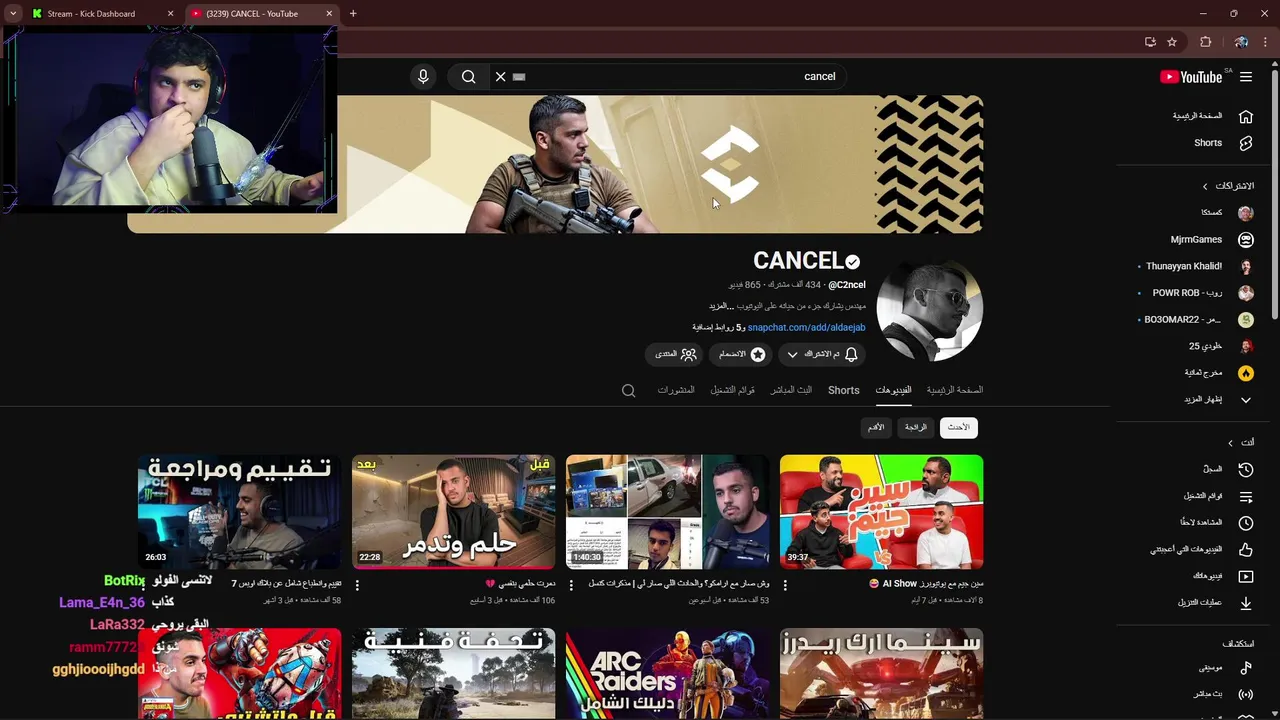This screenshot has width=1280, height=720.
Task: Click the الانضمام (Join) button
Action: [742, 355]
